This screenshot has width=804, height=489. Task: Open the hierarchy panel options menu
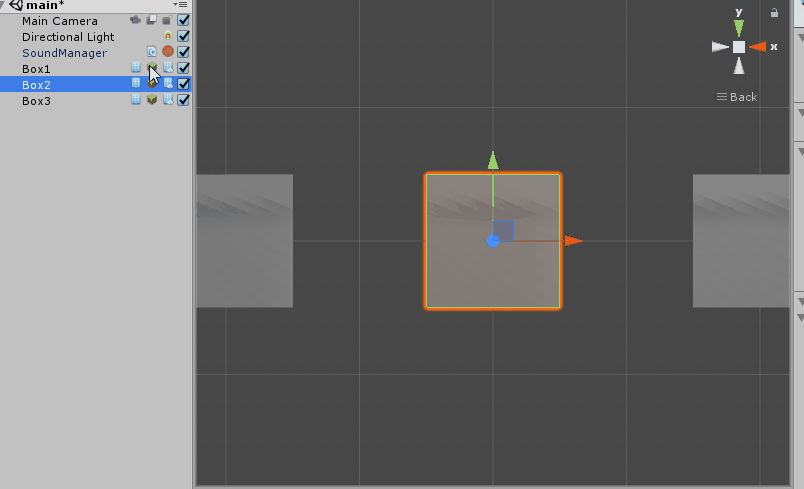pyautogui.click(x=180, y=5)
